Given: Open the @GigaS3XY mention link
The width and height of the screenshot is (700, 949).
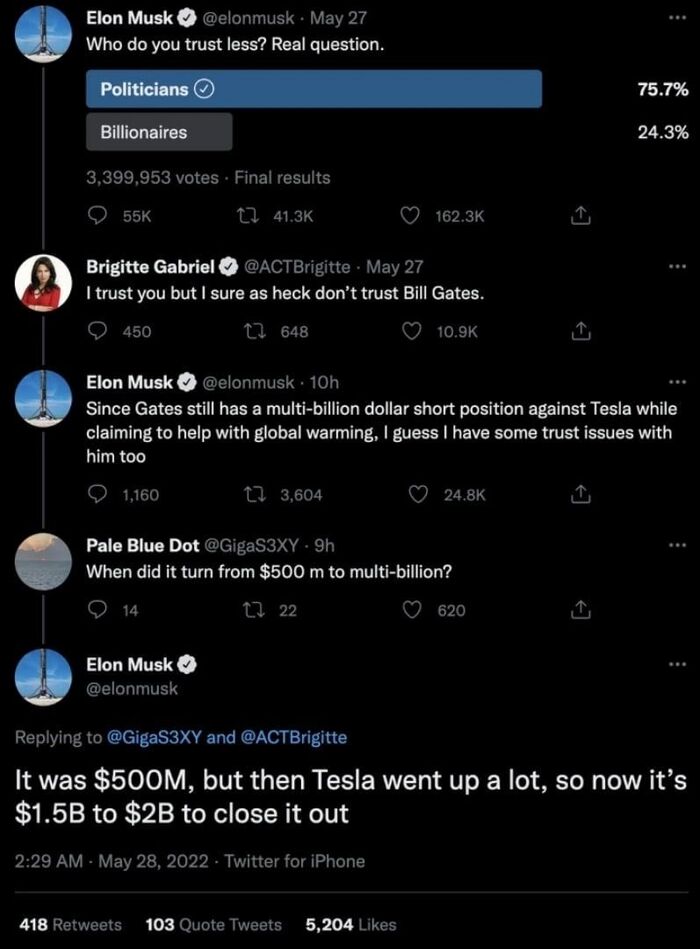Looking at the screenshot, I should pyautogui.click(x=153, y=737).
